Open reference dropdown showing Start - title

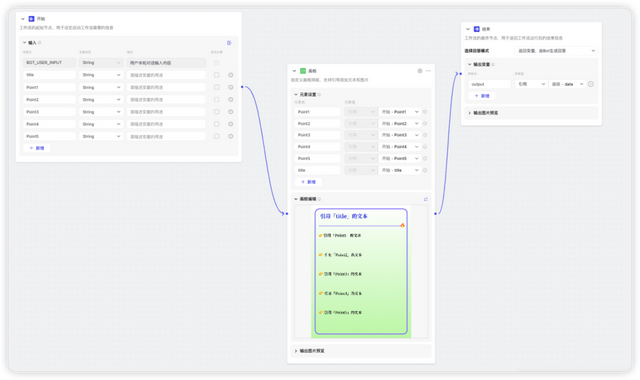coord(400,170)
